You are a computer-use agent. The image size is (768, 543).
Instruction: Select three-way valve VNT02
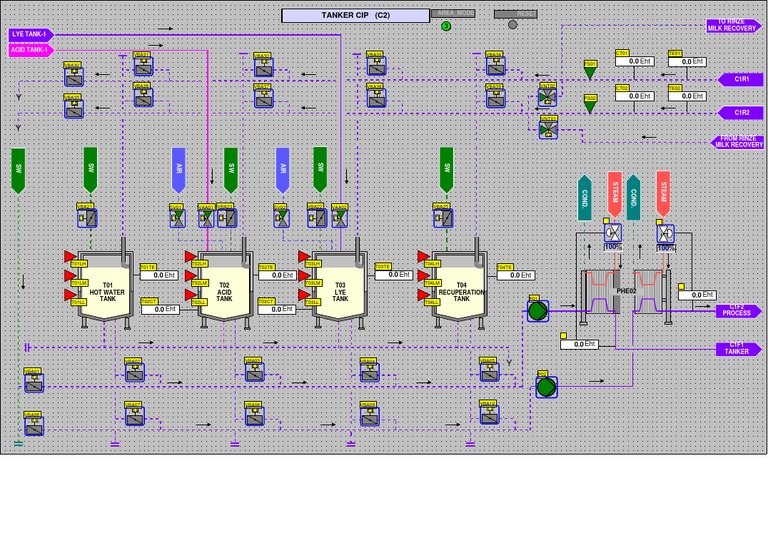548,97
